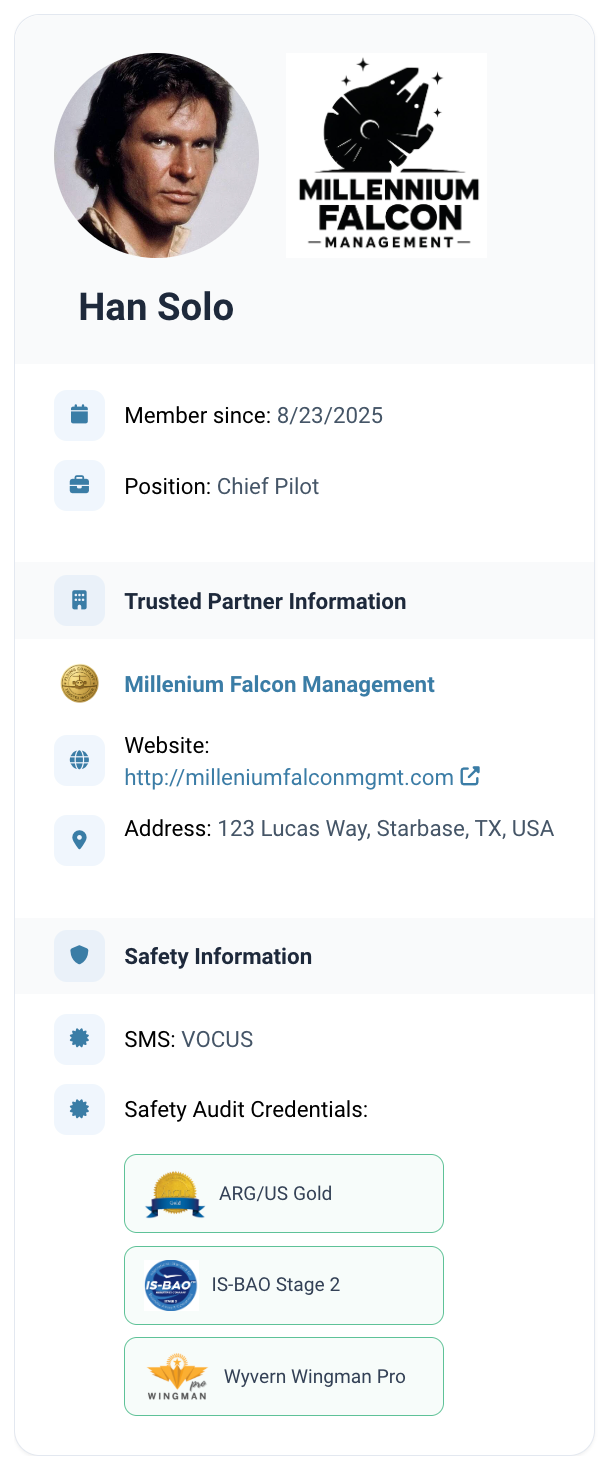Image resolution: width=610 pixels, height=1472 pixels.
Task: Select the Wyvern Wingman Pro credential card
Action: 283,1376
